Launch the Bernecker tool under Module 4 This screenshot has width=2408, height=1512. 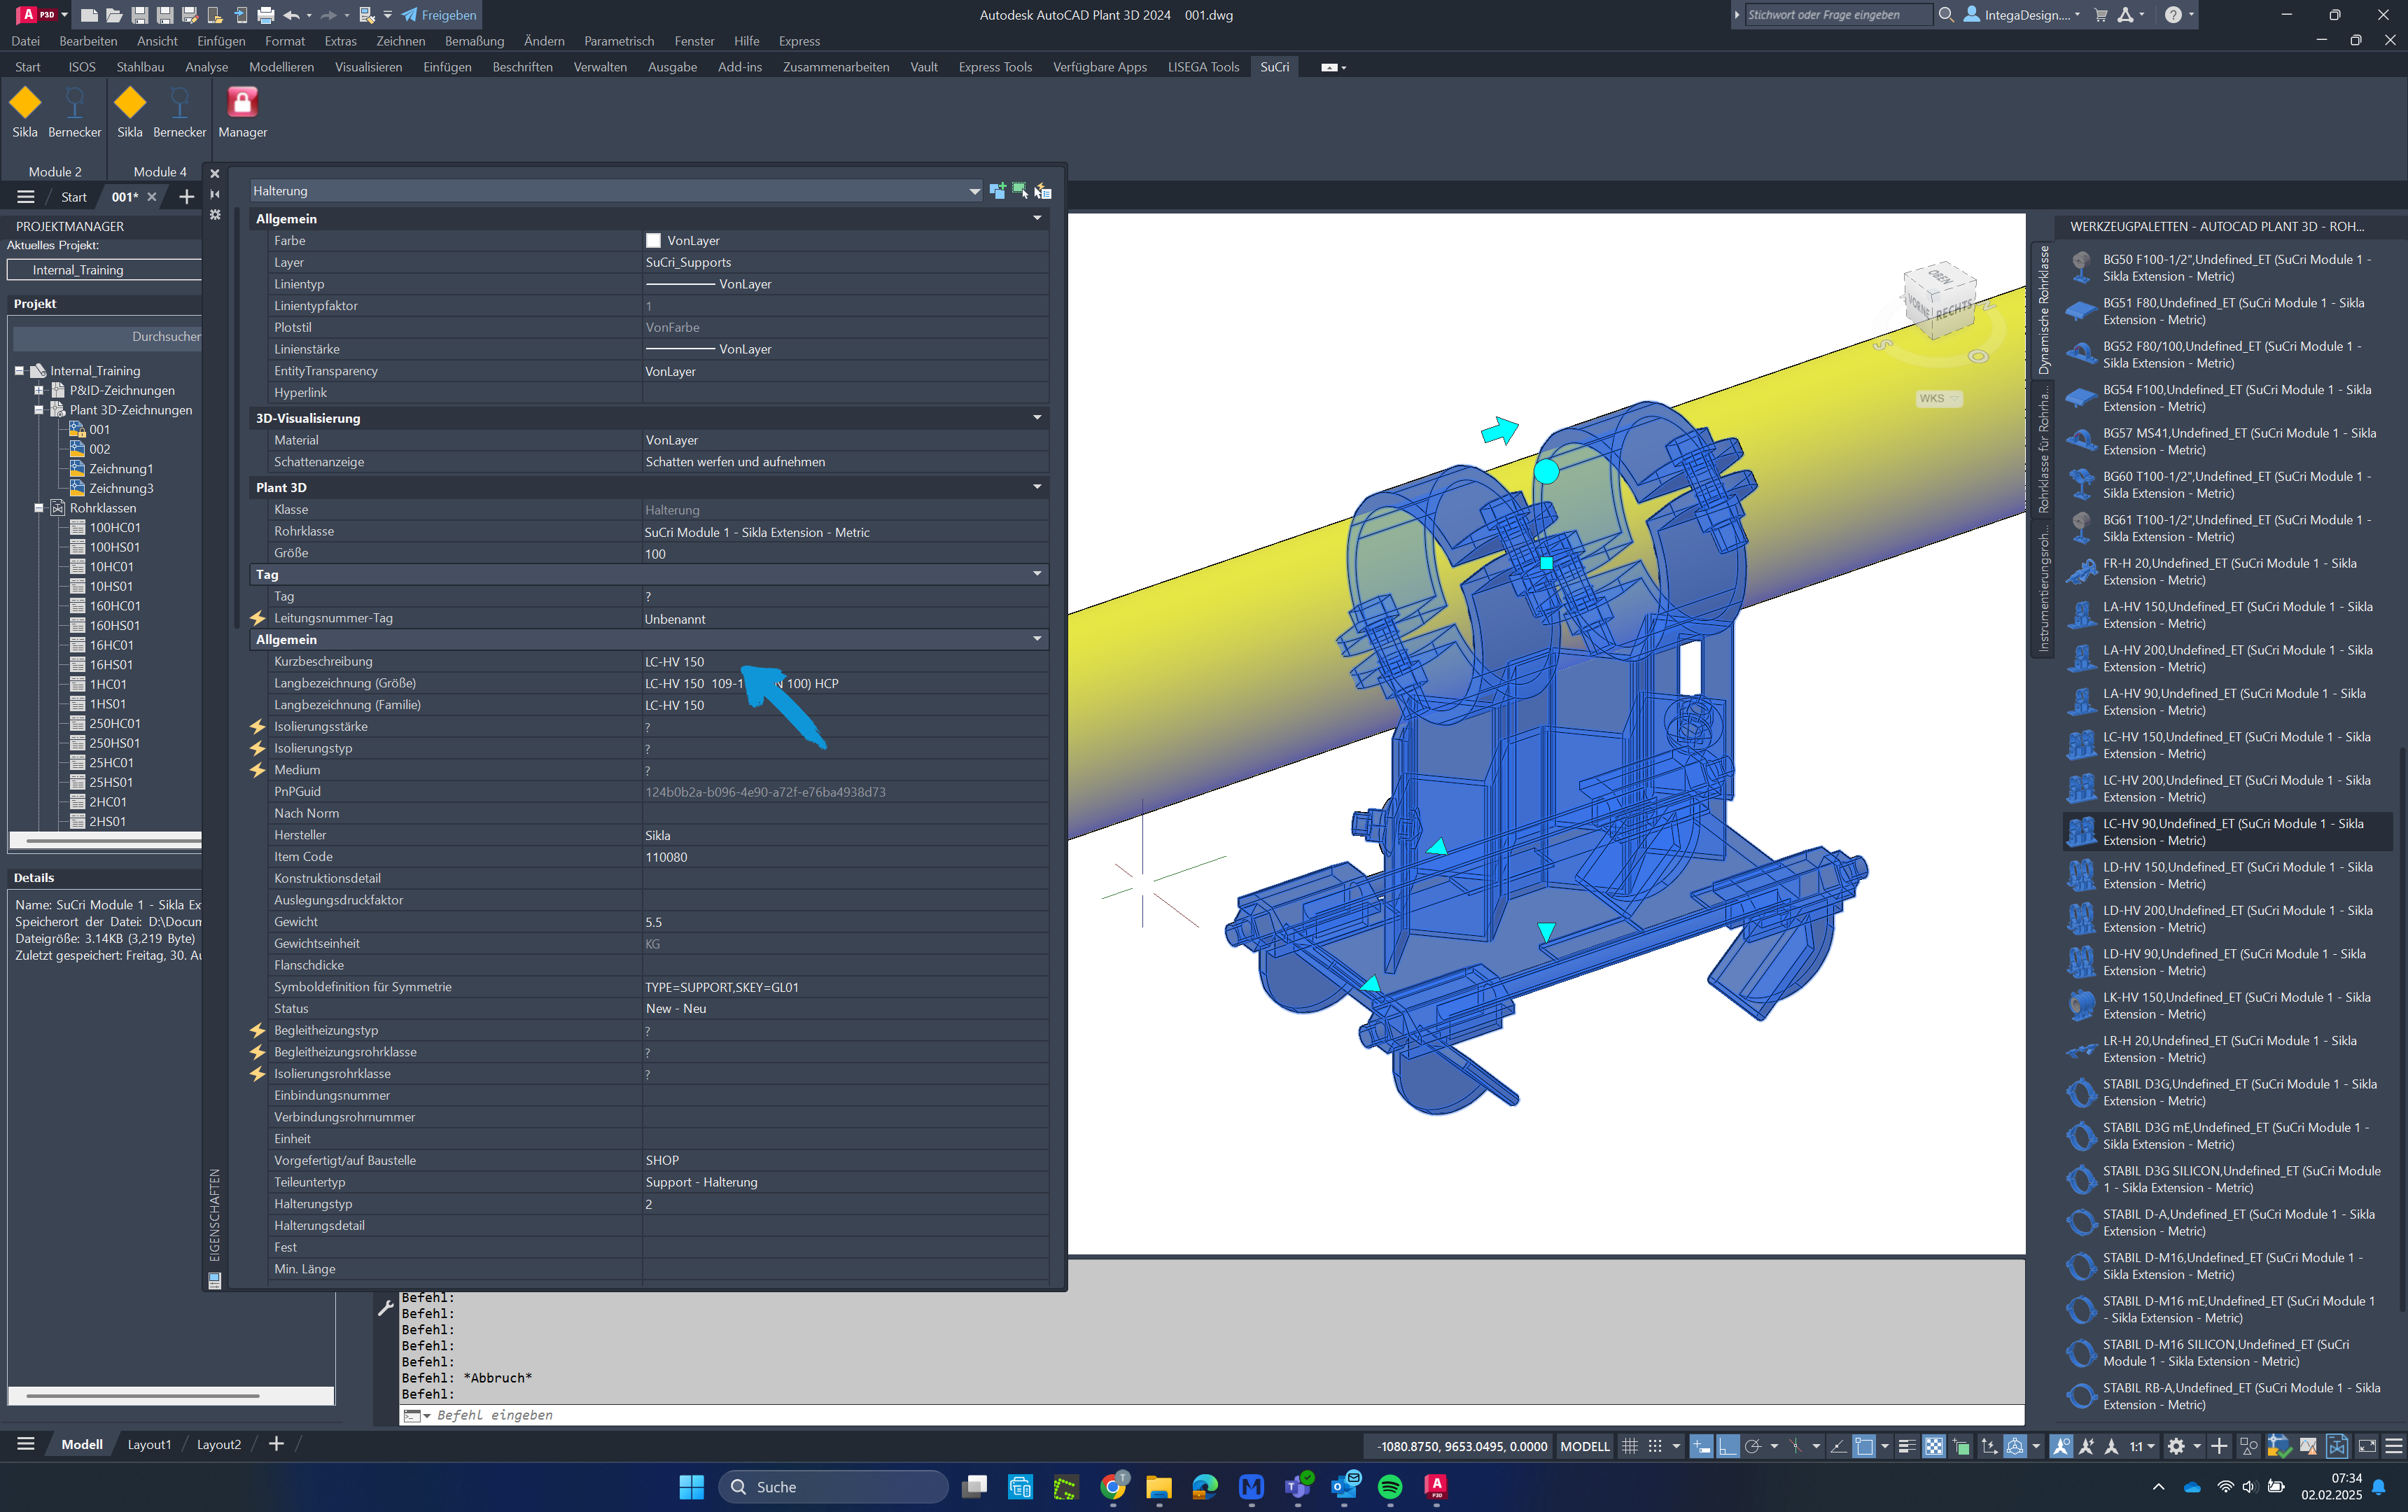click(x=179, y=111)
